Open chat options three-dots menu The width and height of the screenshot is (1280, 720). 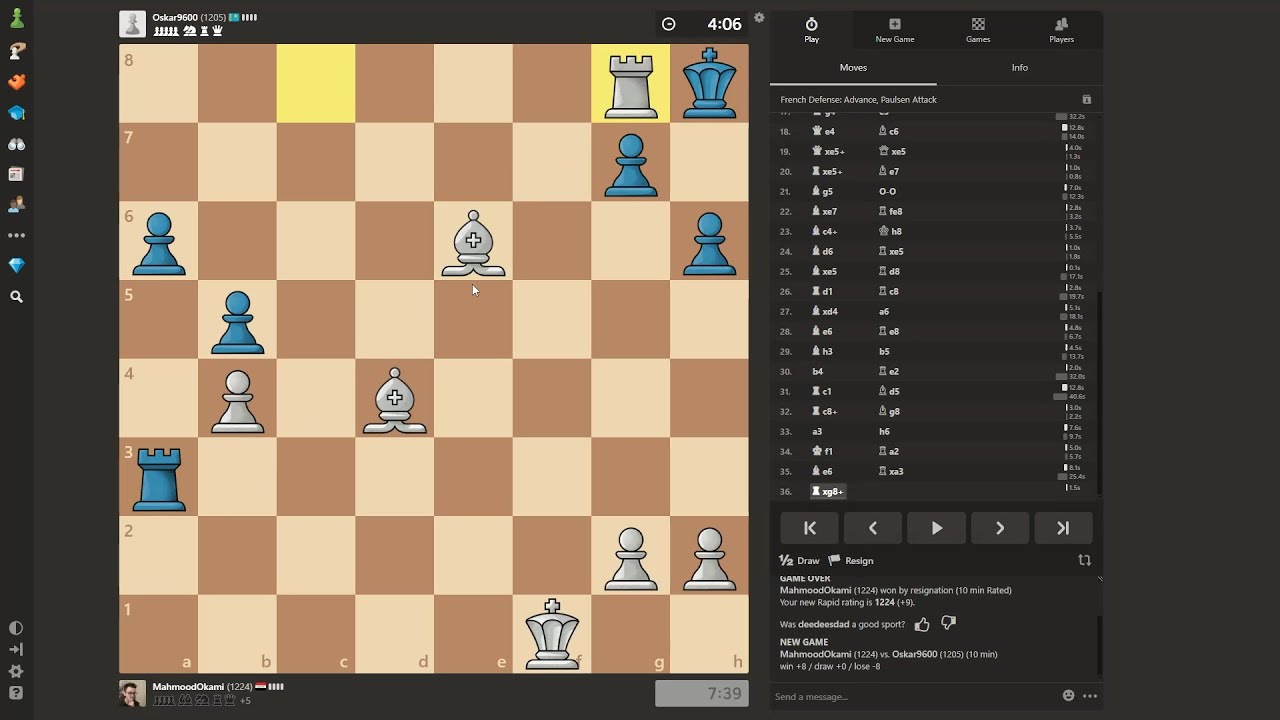tap(1090, 696)
